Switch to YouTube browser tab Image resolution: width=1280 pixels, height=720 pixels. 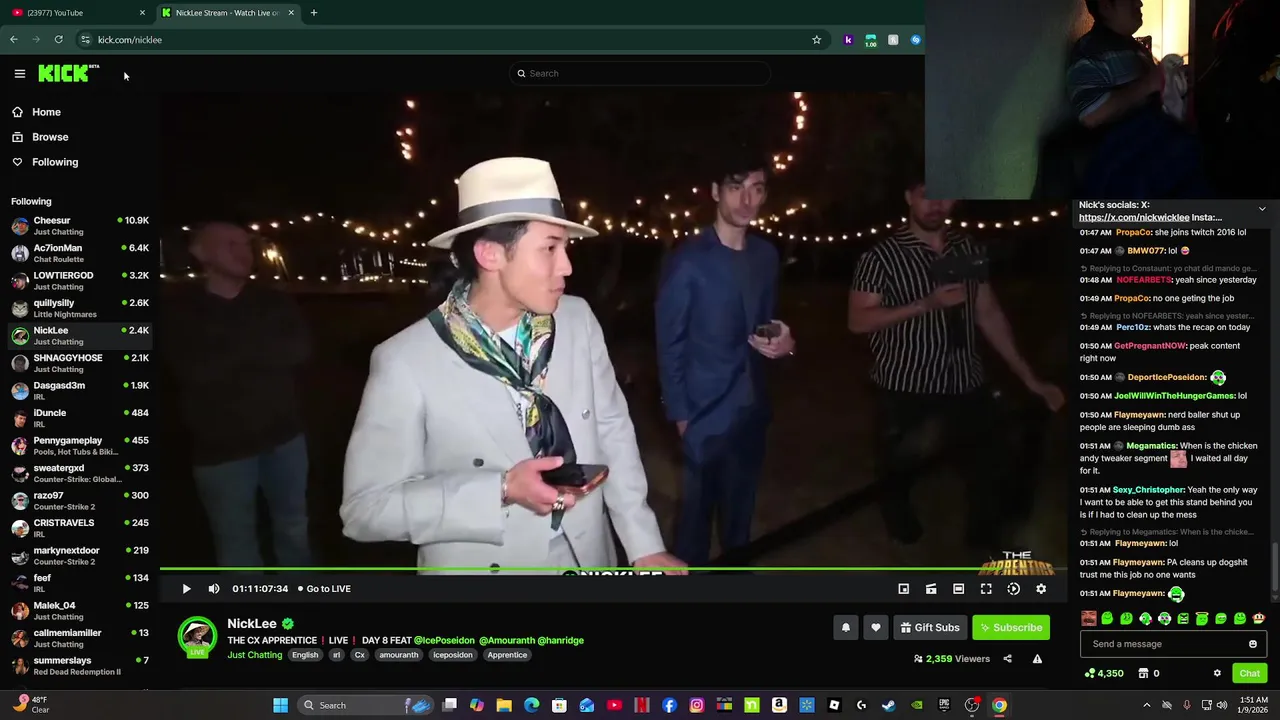(76, 13)
